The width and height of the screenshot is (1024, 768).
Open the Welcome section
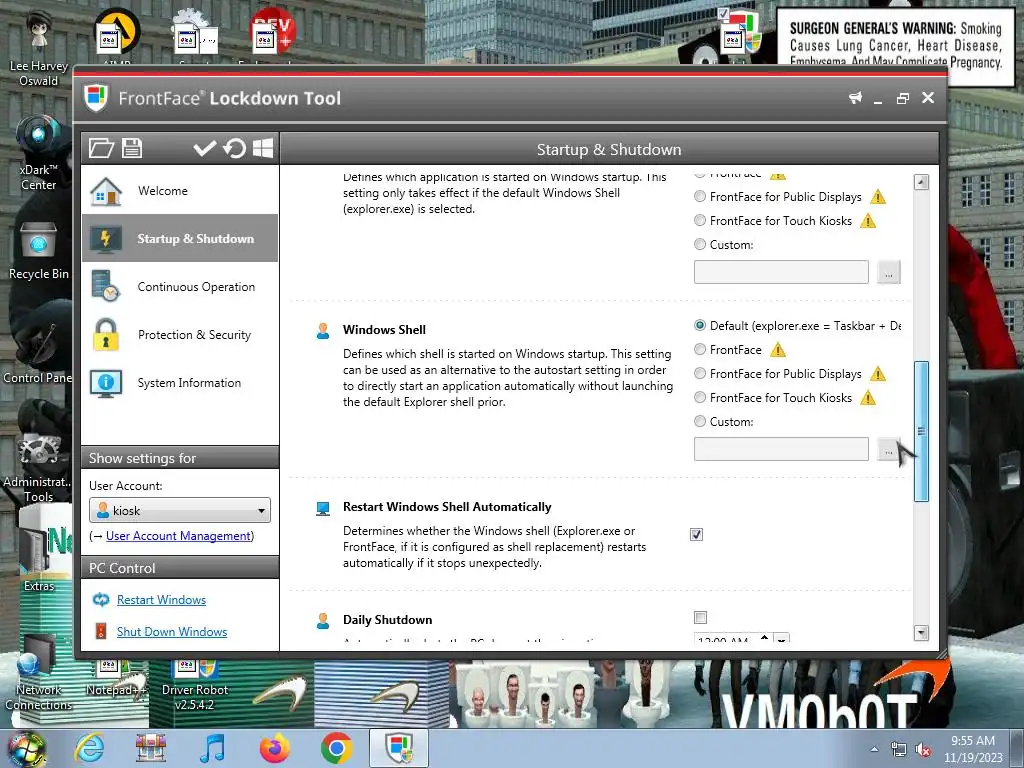pos(180,191)
